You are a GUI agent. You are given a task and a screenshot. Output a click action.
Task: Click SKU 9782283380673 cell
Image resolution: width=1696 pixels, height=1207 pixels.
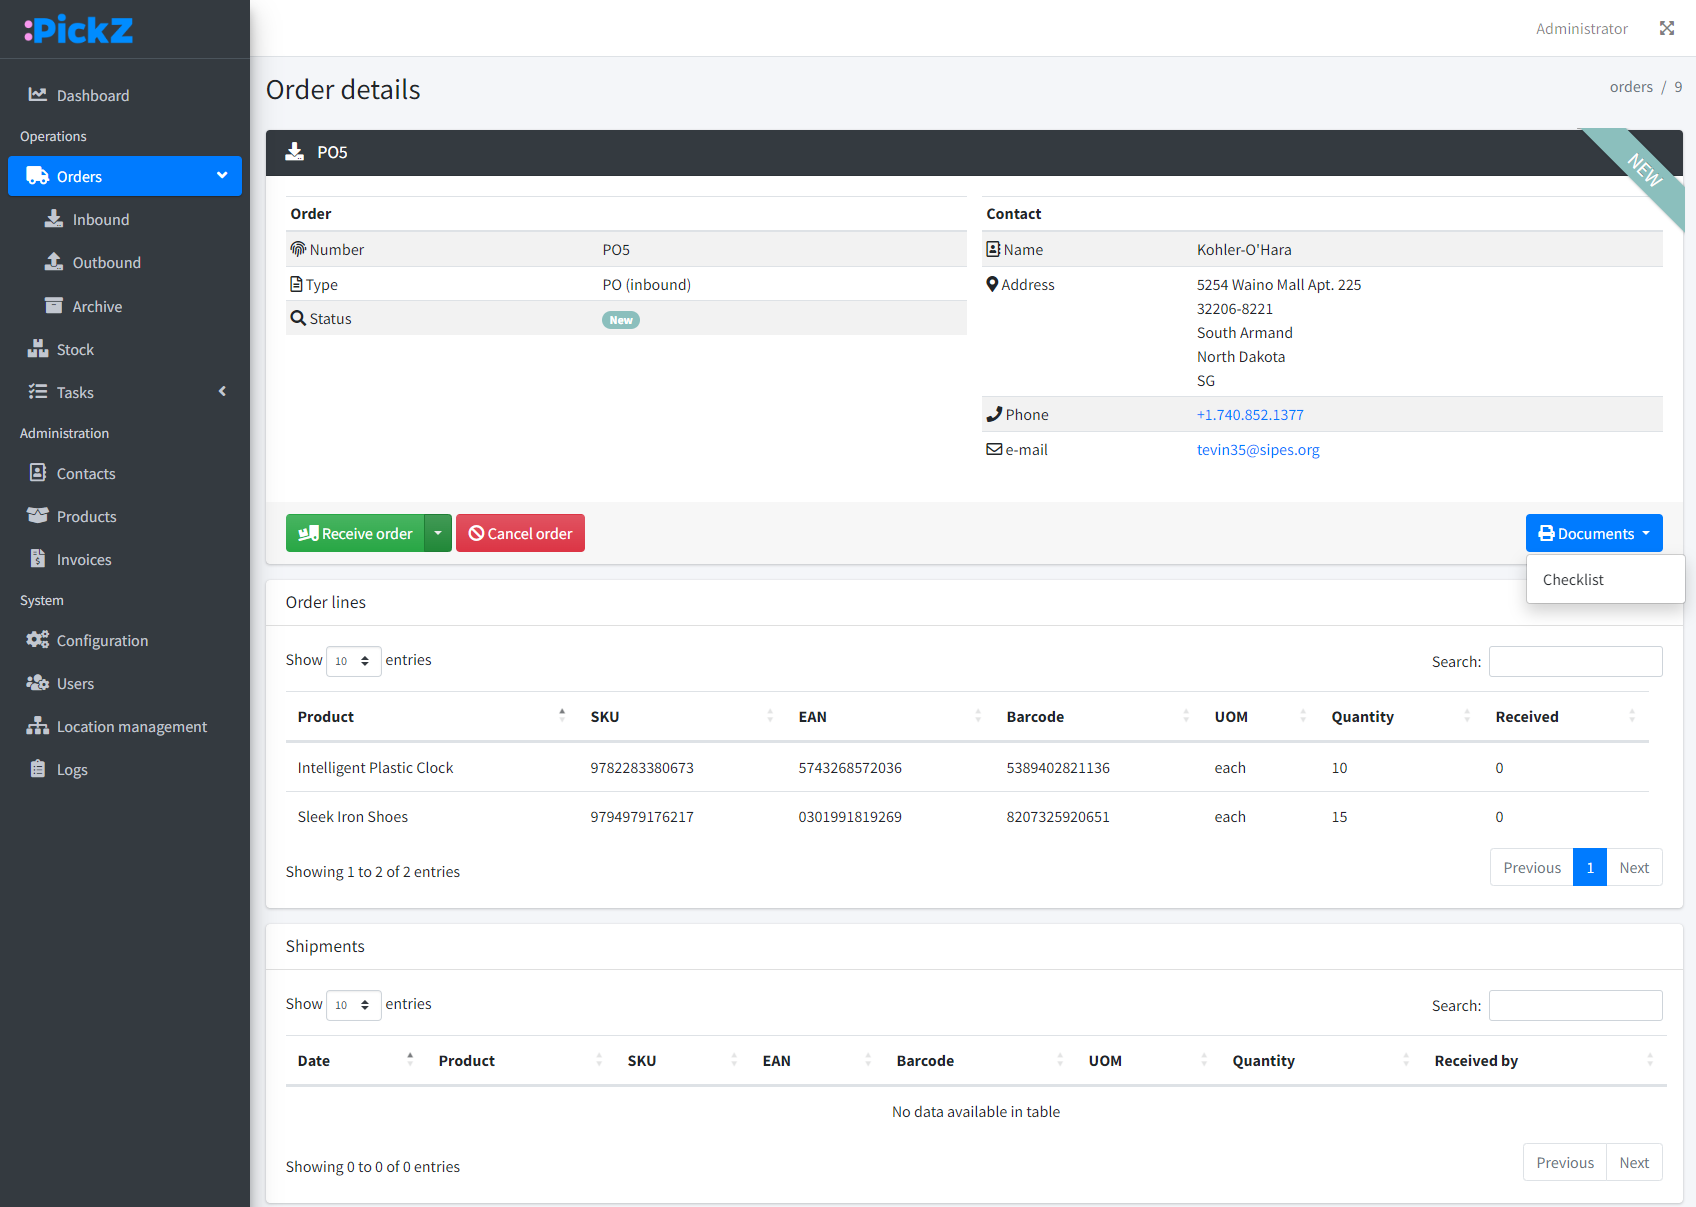pyautogui.click(x=642, y=767)
